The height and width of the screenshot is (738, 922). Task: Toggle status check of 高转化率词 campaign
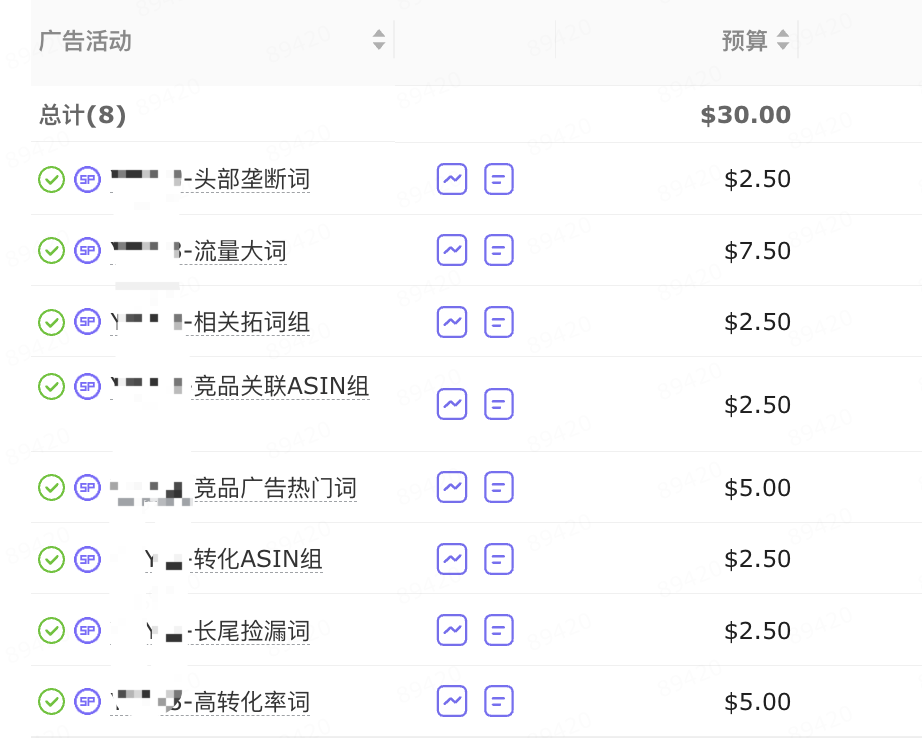(x=51, y=702)
